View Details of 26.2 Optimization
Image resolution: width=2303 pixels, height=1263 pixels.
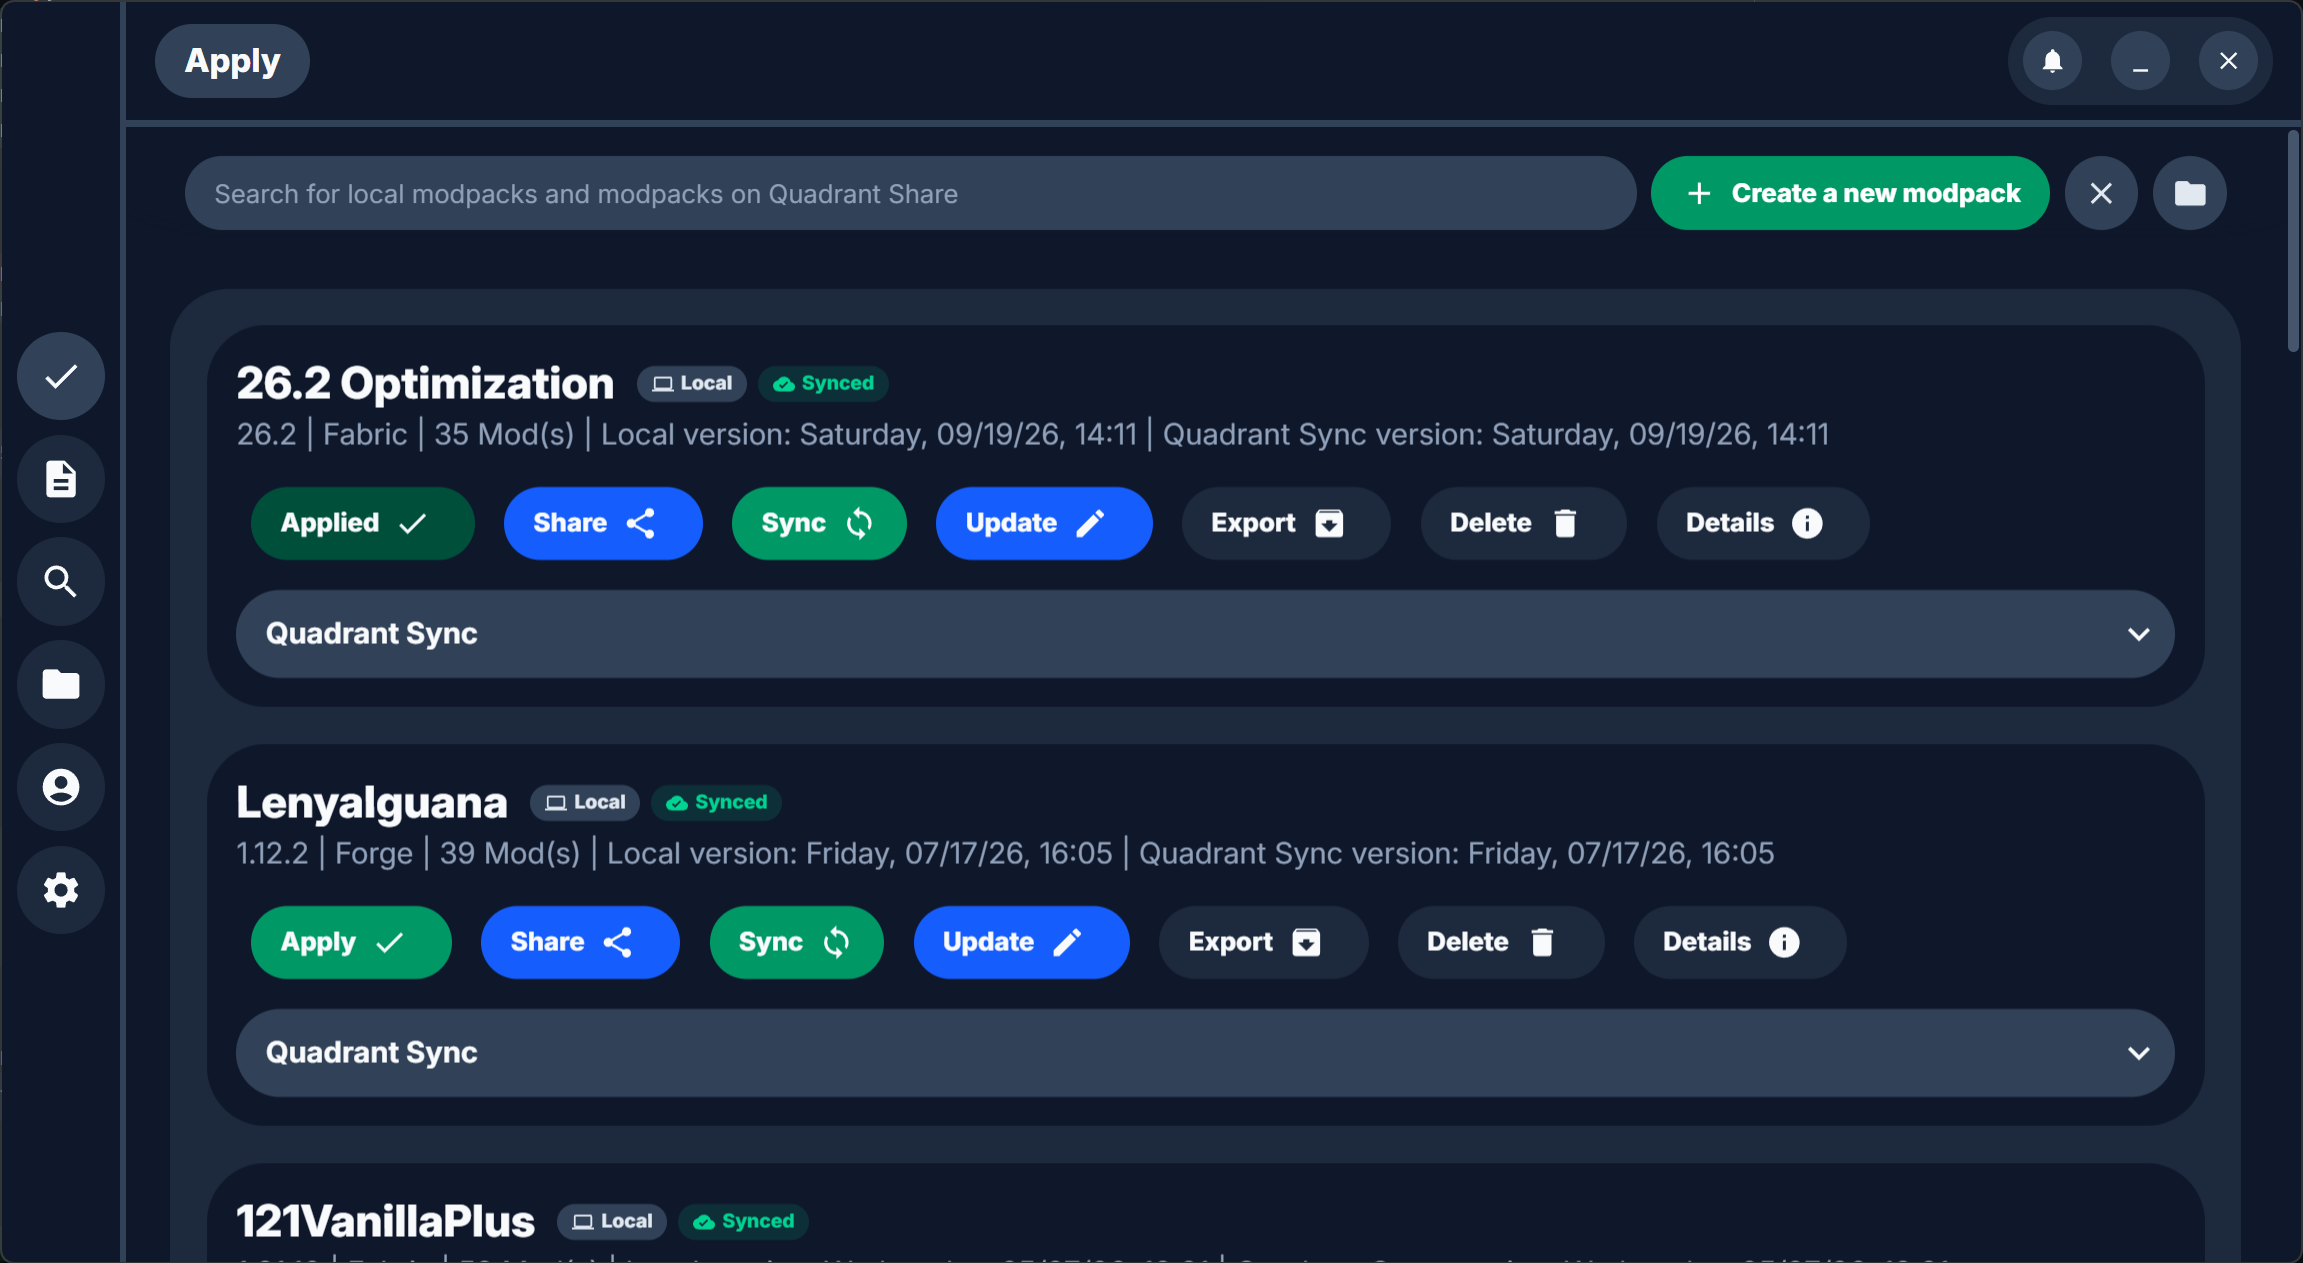1763,523
